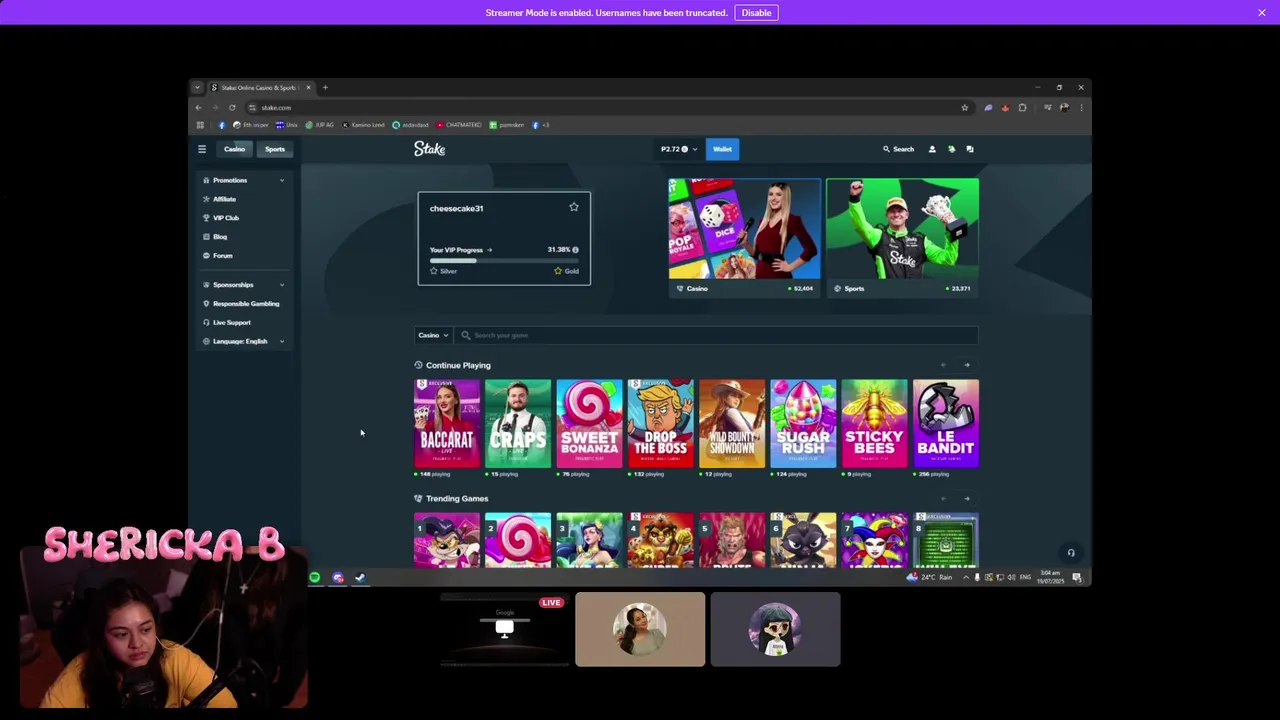Open the Chrome three-dot menu
Viewport: 1280px width, 720px height.
click(1081, 107)
